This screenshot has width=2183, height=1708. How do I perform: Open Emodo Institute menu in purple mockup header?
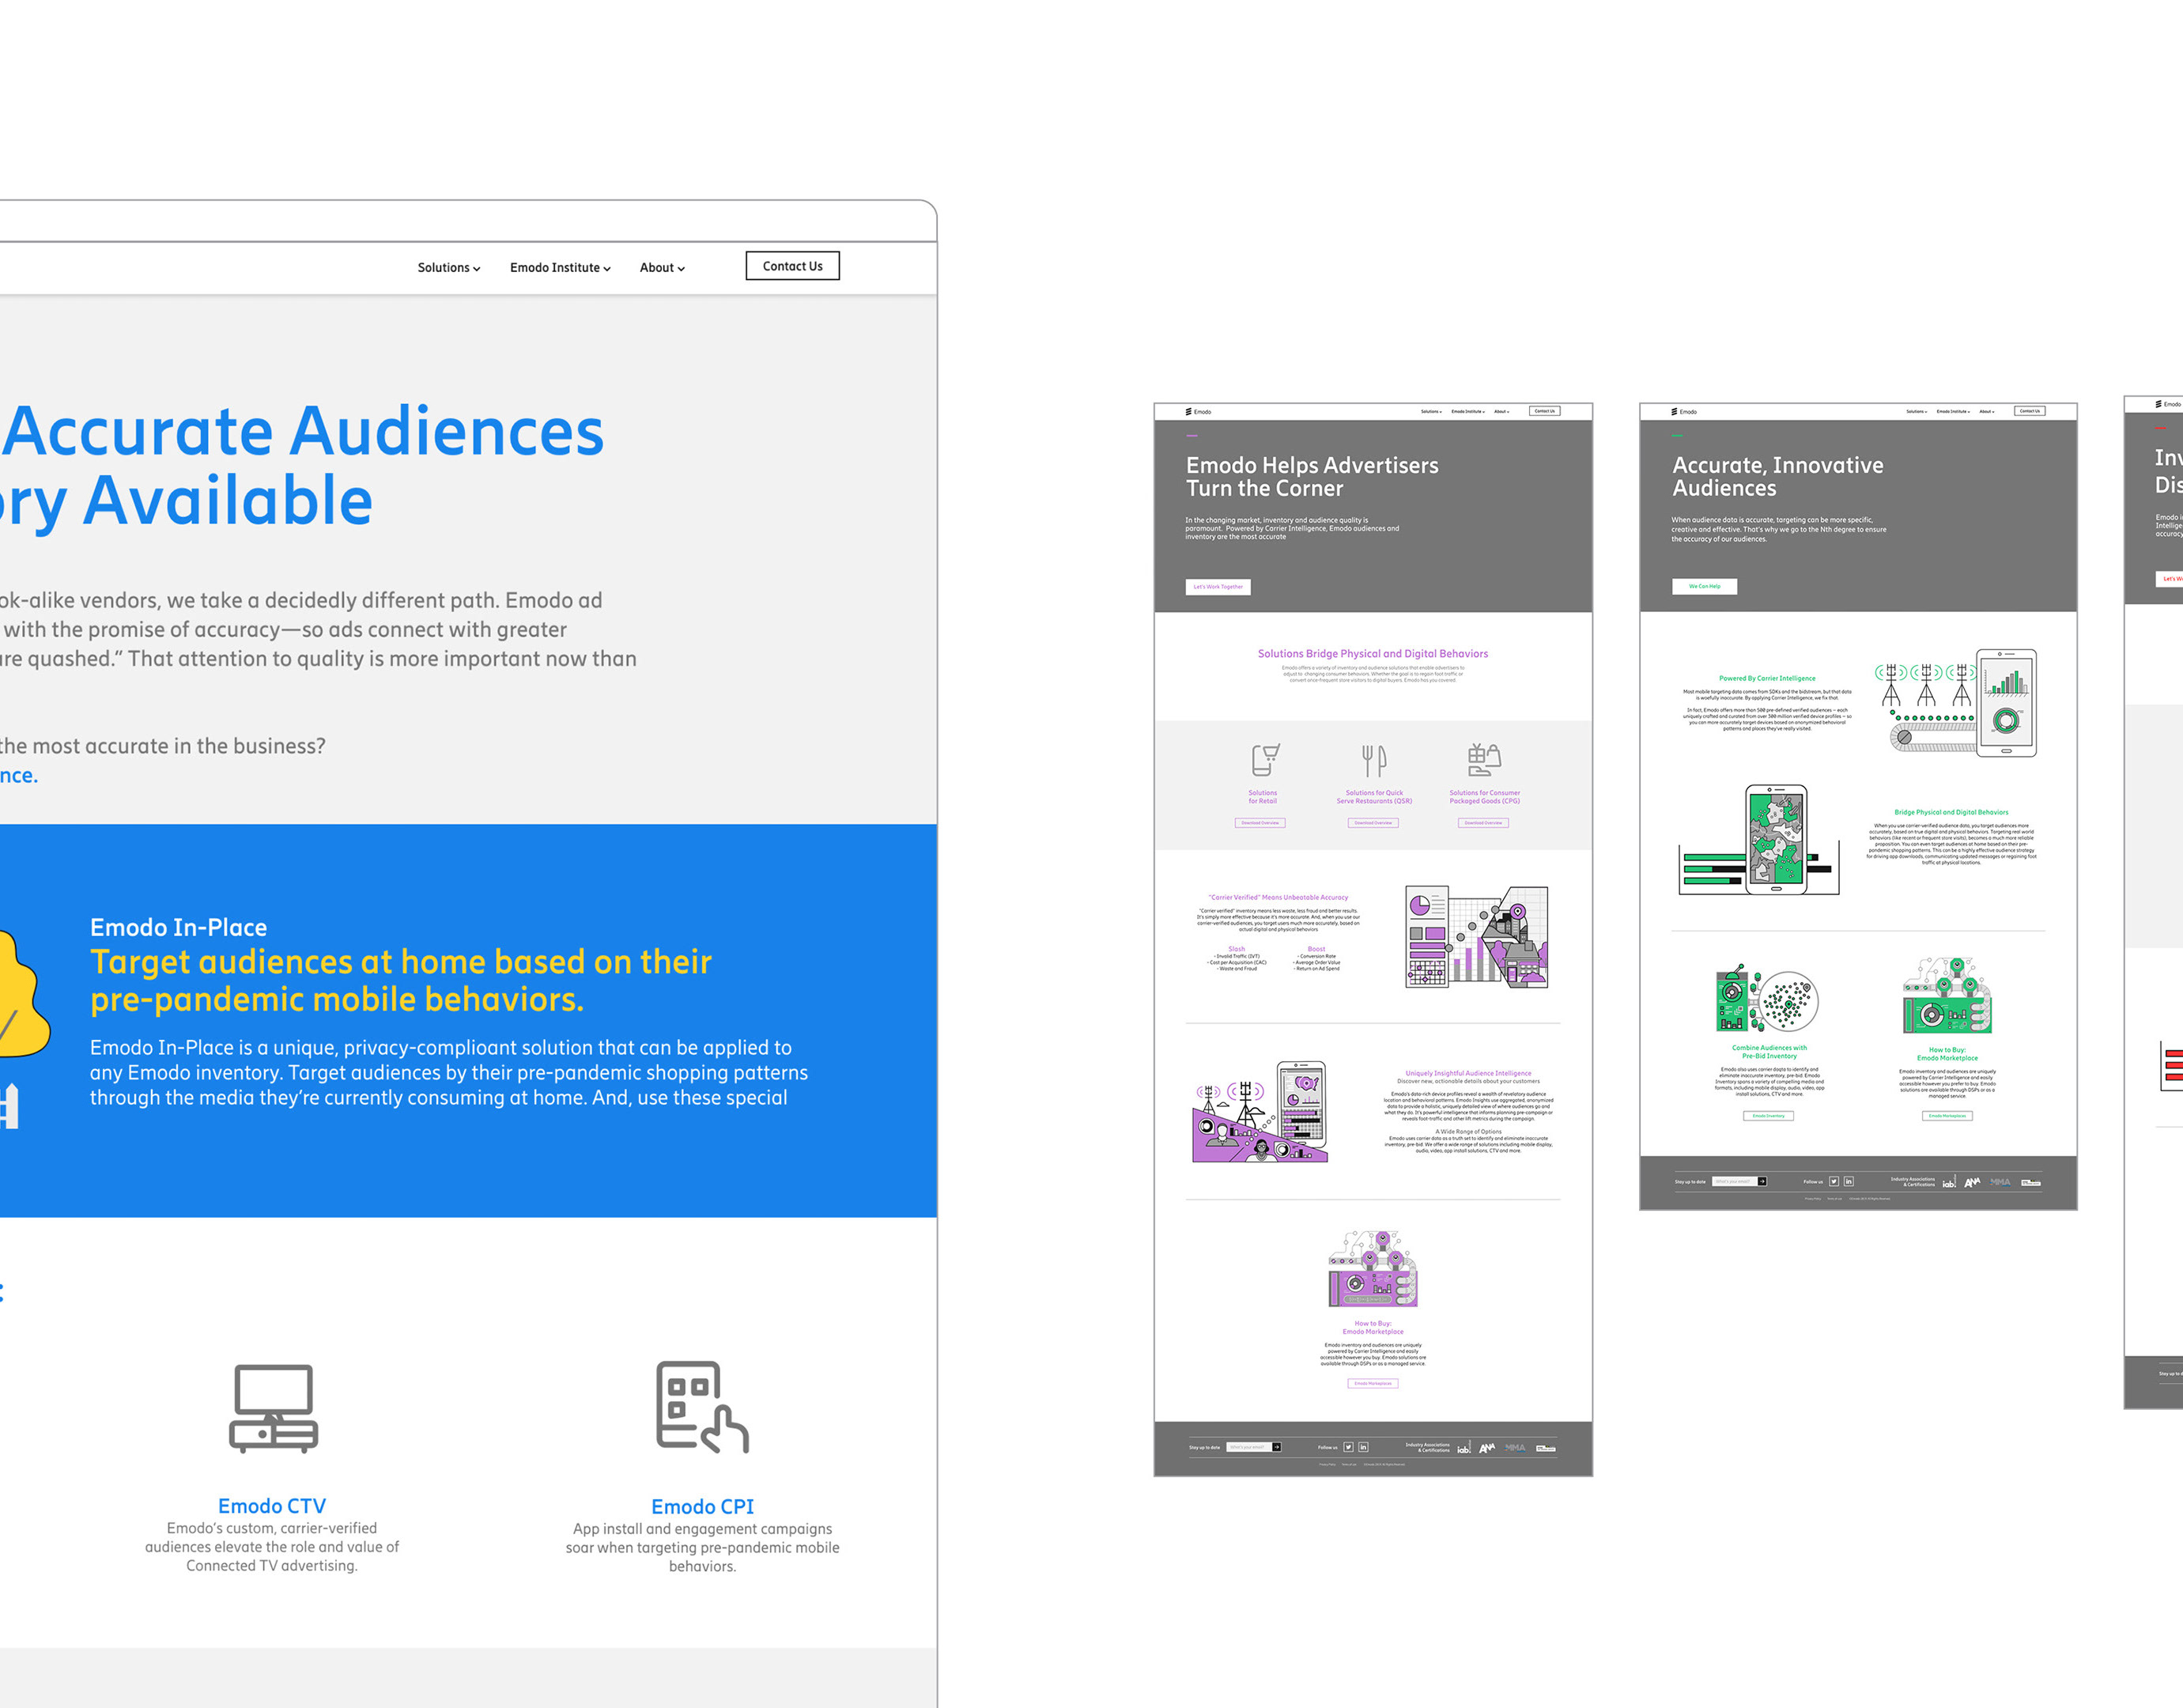(x=1468, y=411)
